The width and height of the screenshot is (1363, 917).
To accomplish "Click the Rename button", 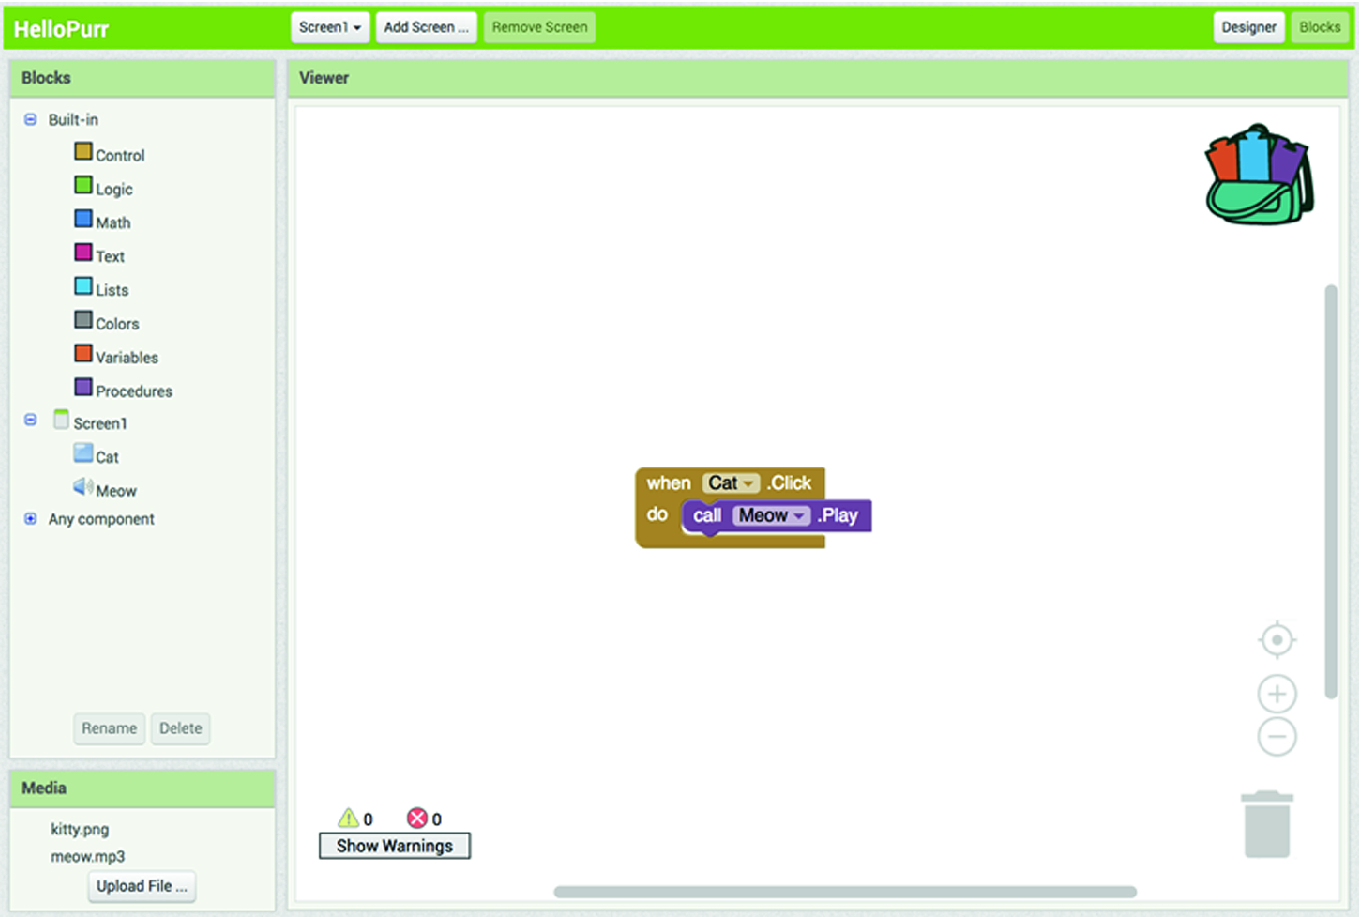I will 109,728.
